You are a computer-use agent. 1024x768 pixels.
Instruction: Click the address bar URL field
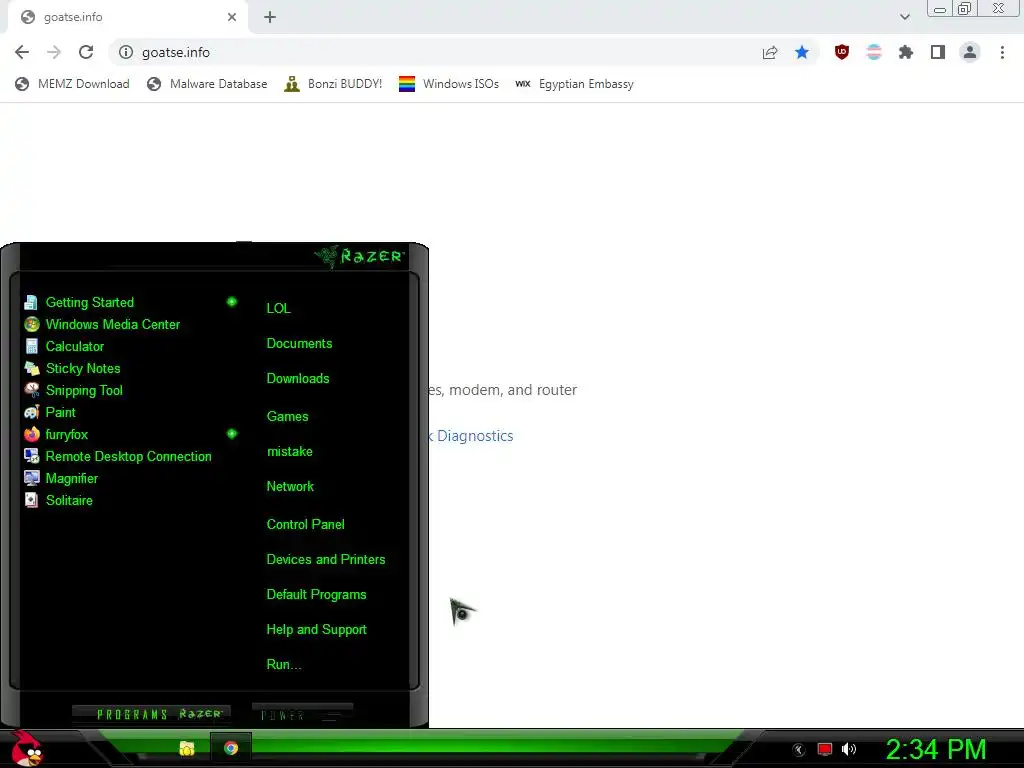(x=444, y=52)
